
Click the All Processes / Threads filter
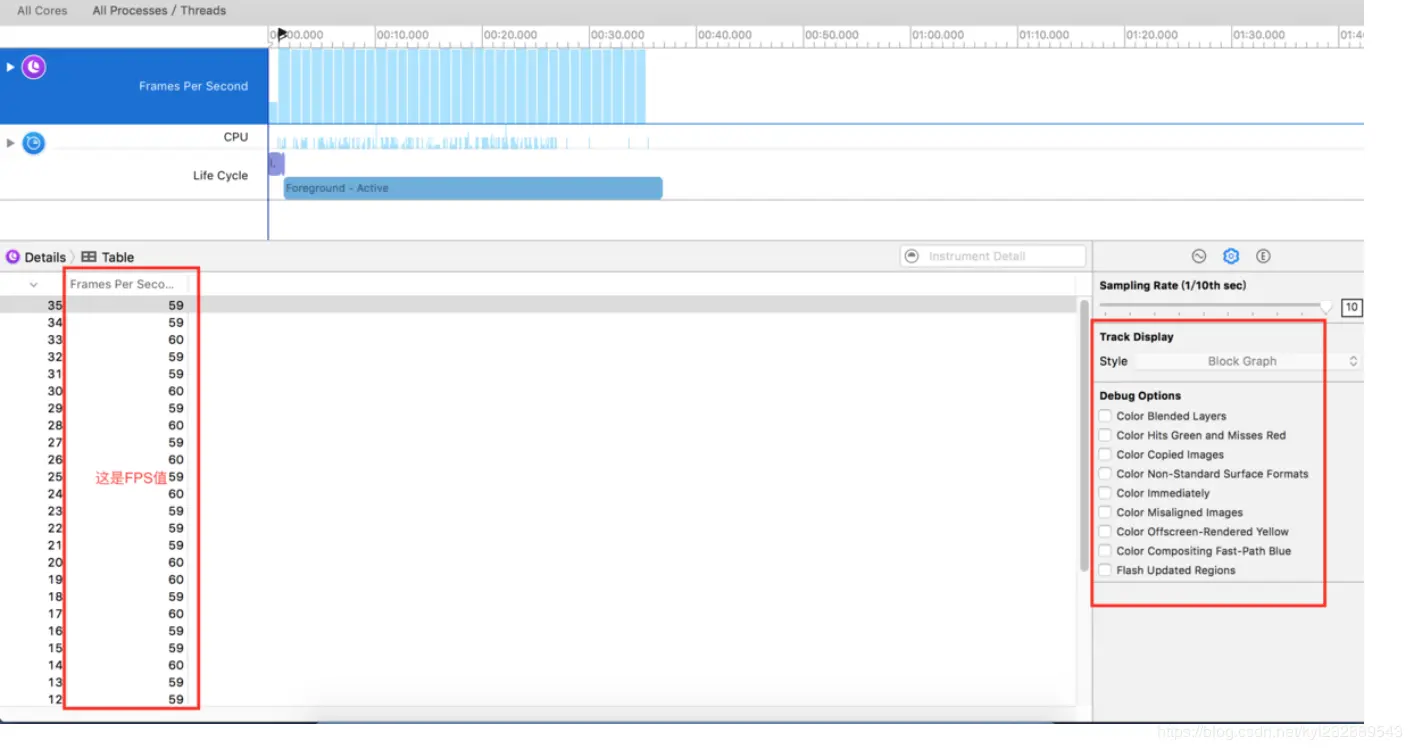159,10
